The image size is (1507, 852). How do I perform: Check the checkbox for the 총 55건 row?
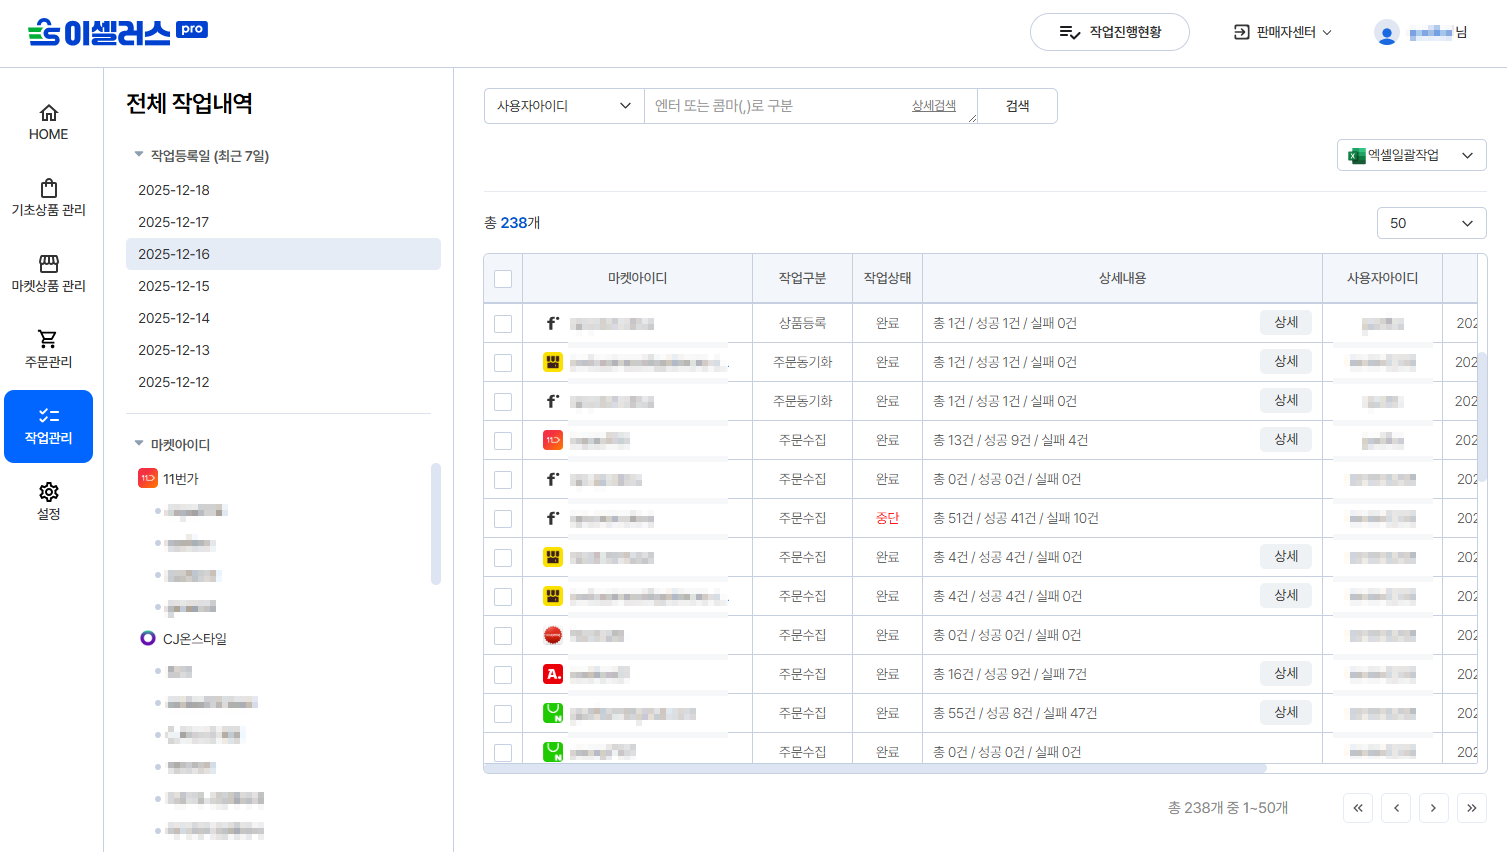(503, 714)
